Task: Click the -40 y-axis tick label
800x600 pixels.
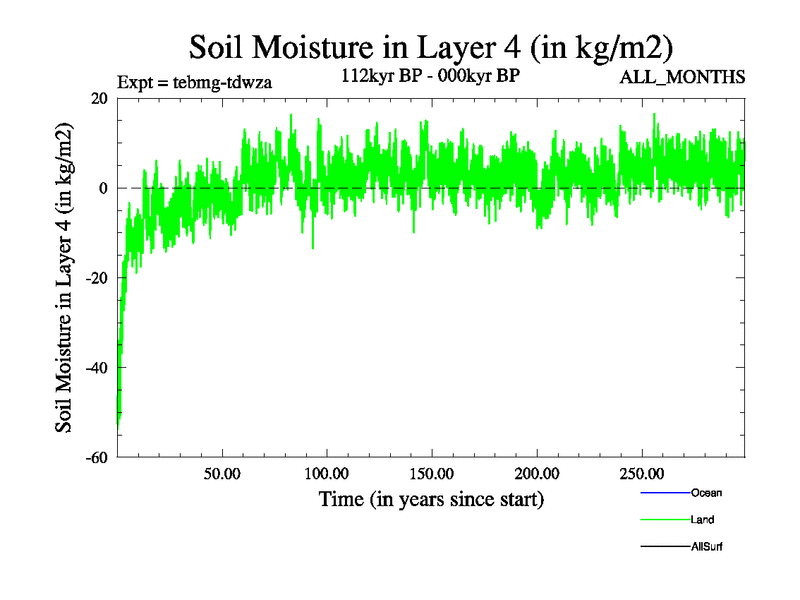Action: pyautogui.click(x=98, y=368)
